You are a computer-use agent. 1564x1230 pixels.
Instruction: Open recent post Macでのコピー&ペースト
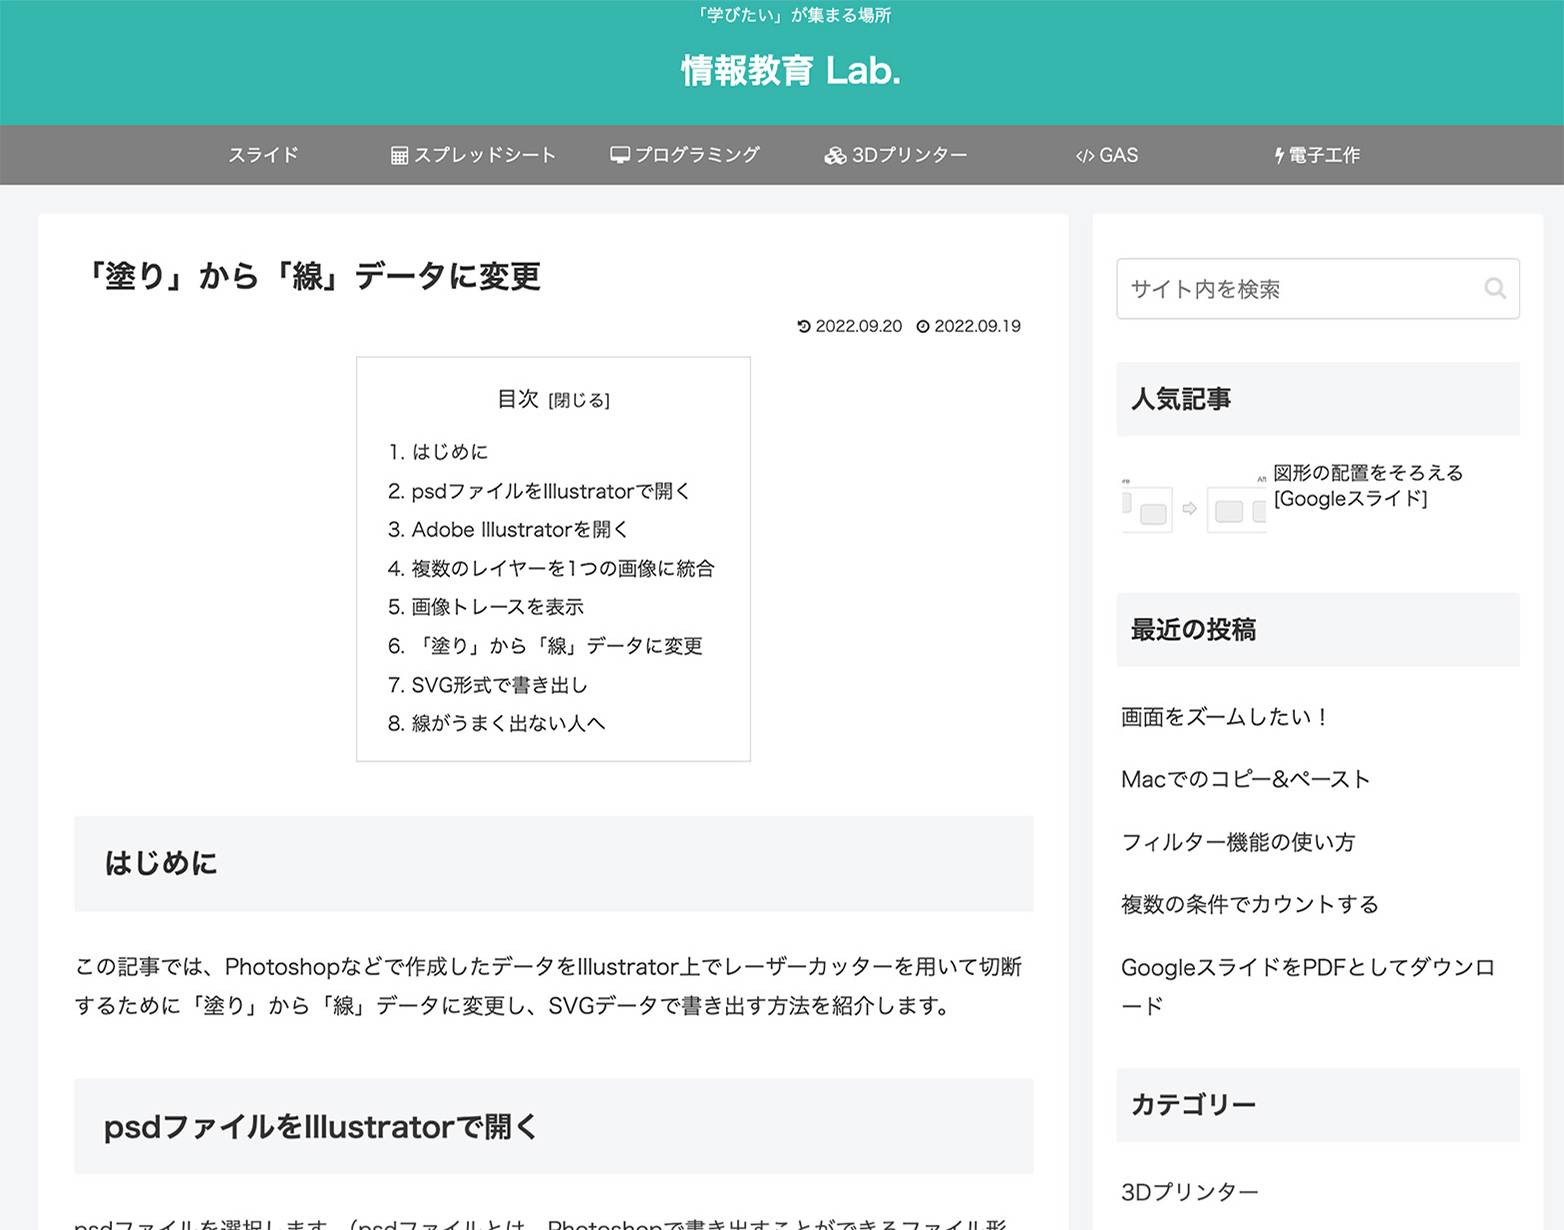(x=1245, y=779)
